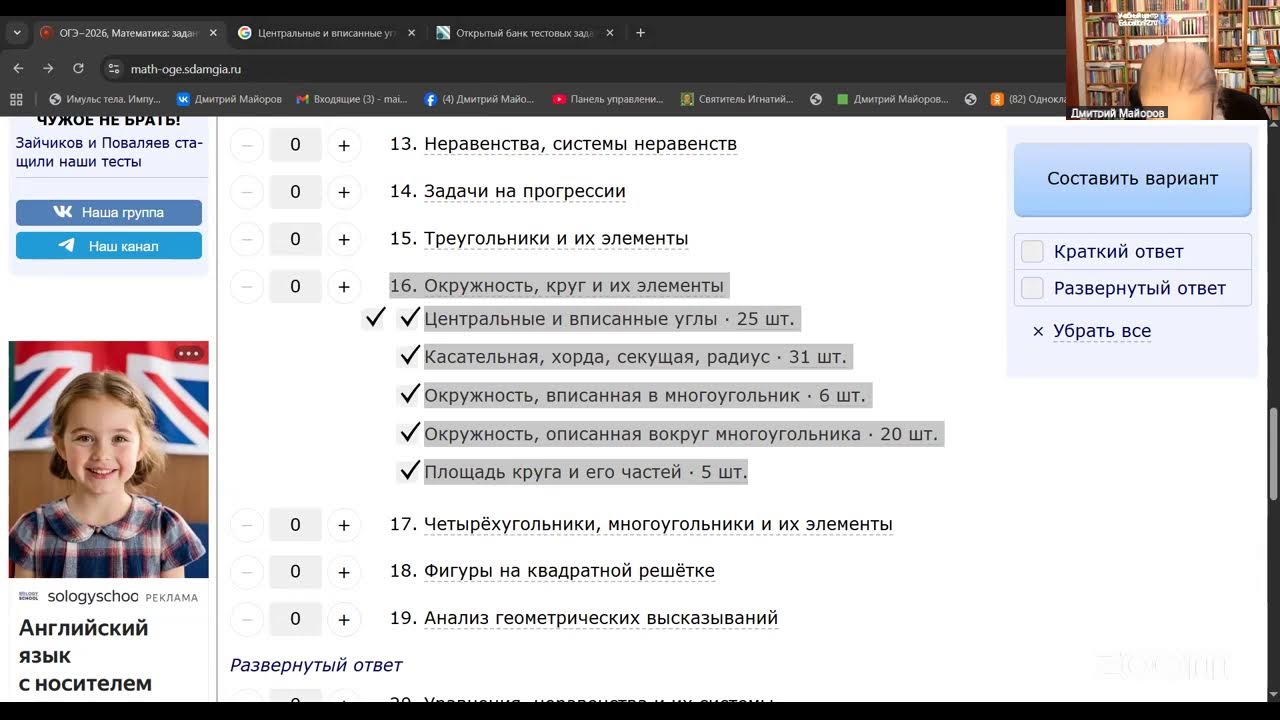
Task: Open the ad options three-dots menu
Action: pyautogui.click(x=188, y=353)
